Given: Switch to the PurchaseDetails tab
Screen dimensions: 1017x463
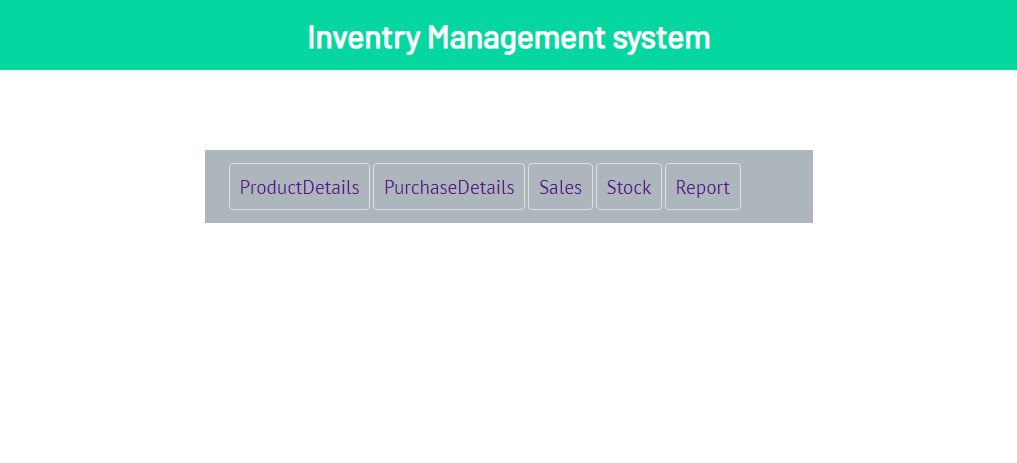Looking at the screenshot, I should click(x=449, y=187).
